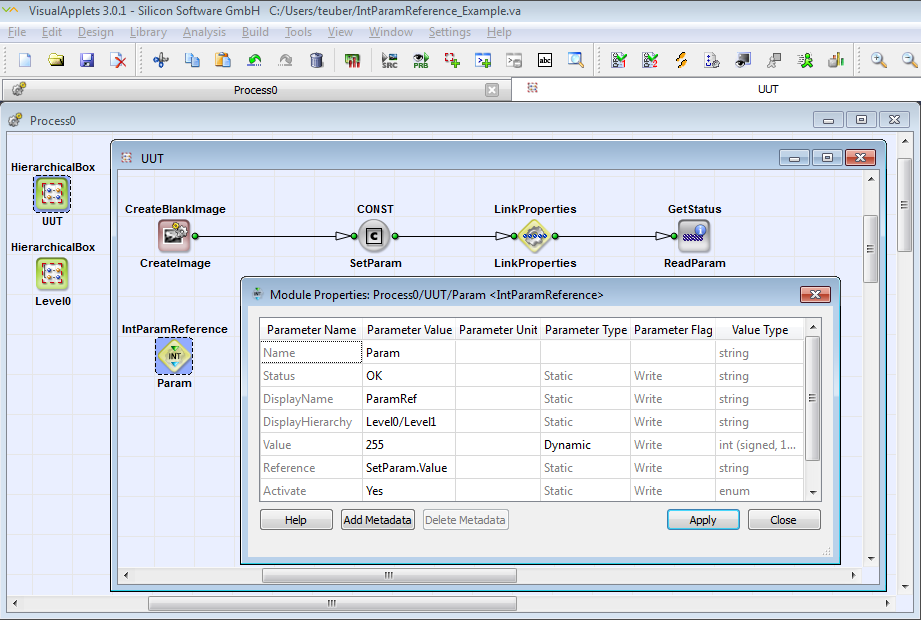Click the Paste clipboard icon
The height and width of the screenshot is (620, 921).
[x=223, y=60]
